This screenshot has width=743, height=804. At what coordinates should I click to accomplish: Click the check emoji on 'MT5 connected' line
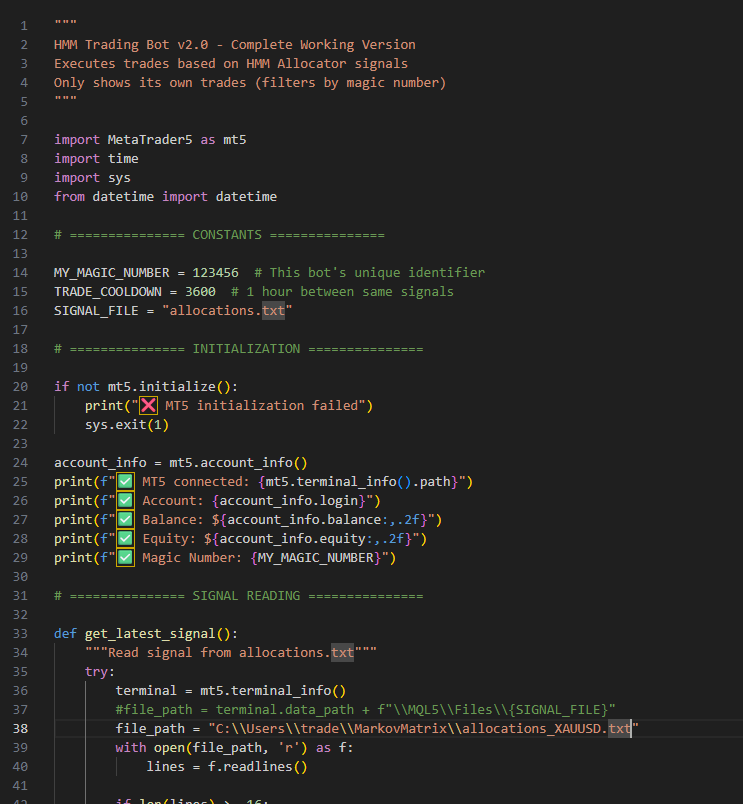[x=125, y=481]
